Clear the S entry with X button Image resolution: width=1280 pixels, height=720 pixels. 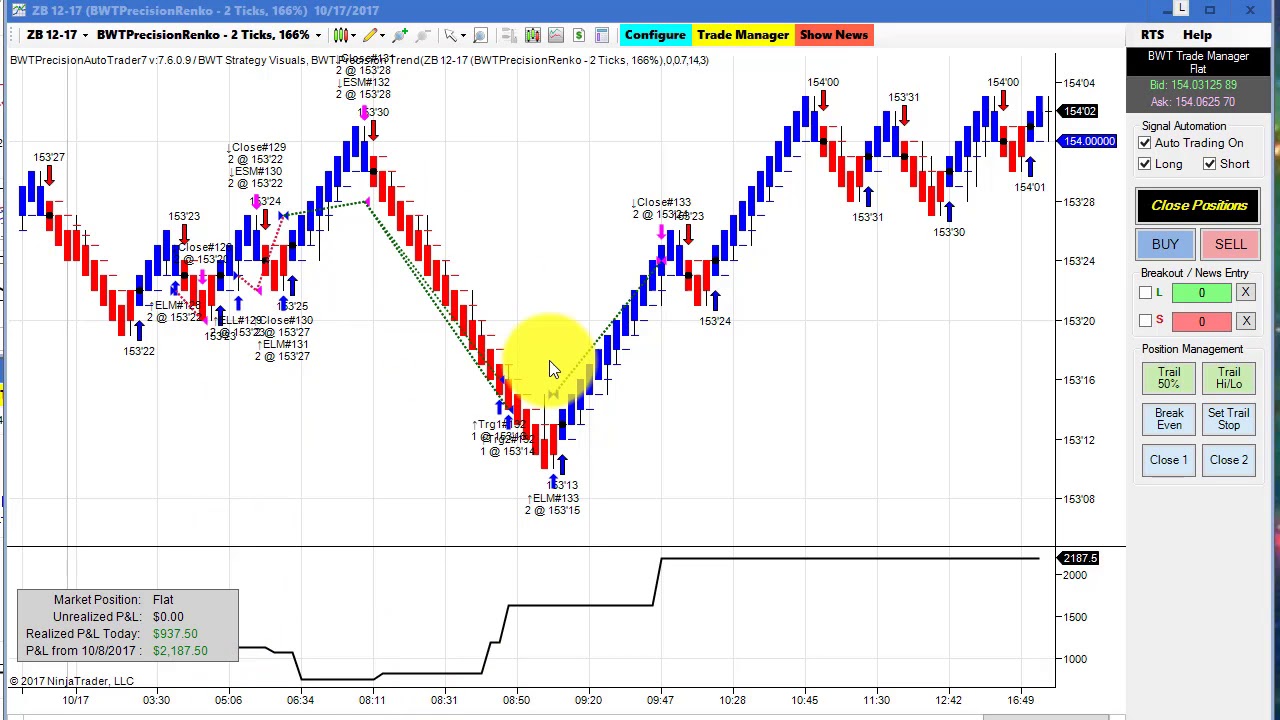pos(1246,321)
